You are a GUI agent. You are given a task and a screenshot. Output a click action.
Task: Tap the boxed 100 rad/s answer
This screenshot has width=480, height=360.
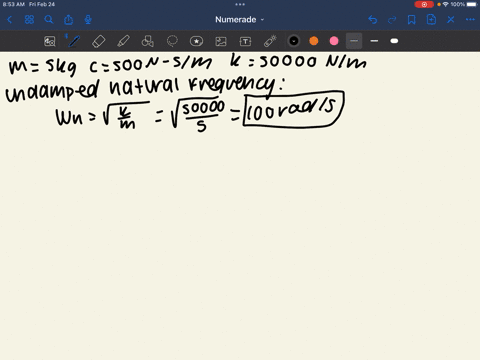point(294,109)
